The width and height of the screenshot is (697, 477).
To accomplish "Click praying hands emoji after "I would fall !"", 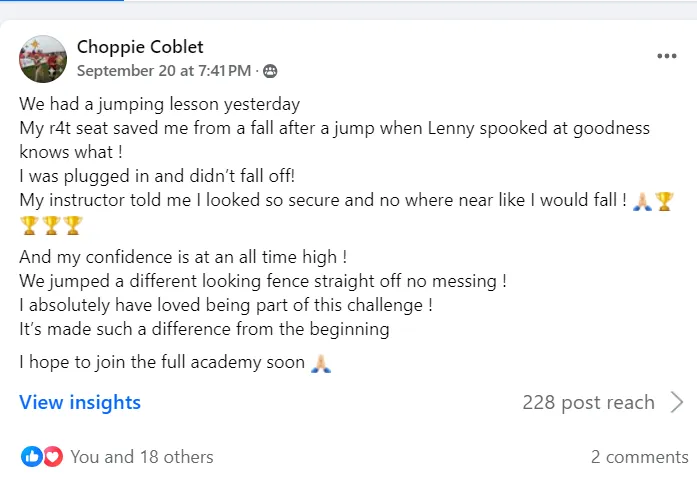I will click(x=644, y=200).
